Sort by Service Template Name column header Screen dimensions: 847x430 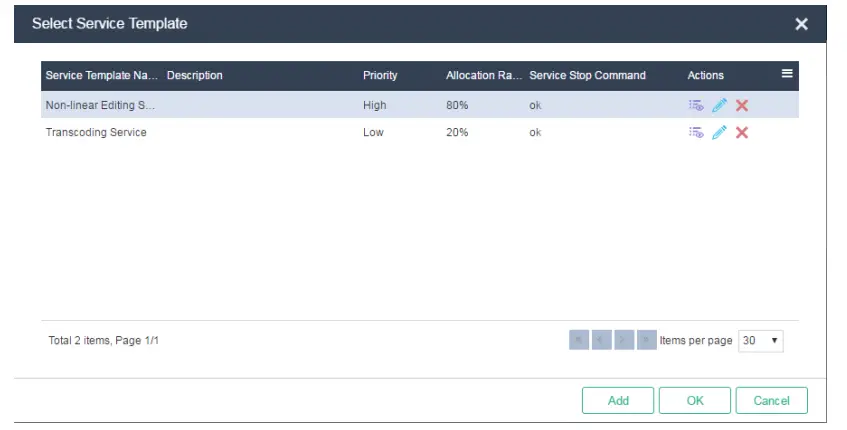(x=102, y=76)
